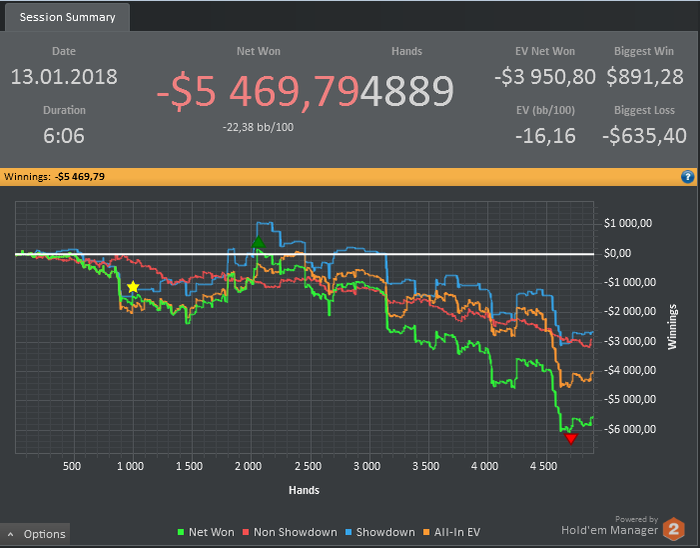Click the date value 13.01.2018
This screenshot has width=700, height=548.
click(x=64, y=77)
